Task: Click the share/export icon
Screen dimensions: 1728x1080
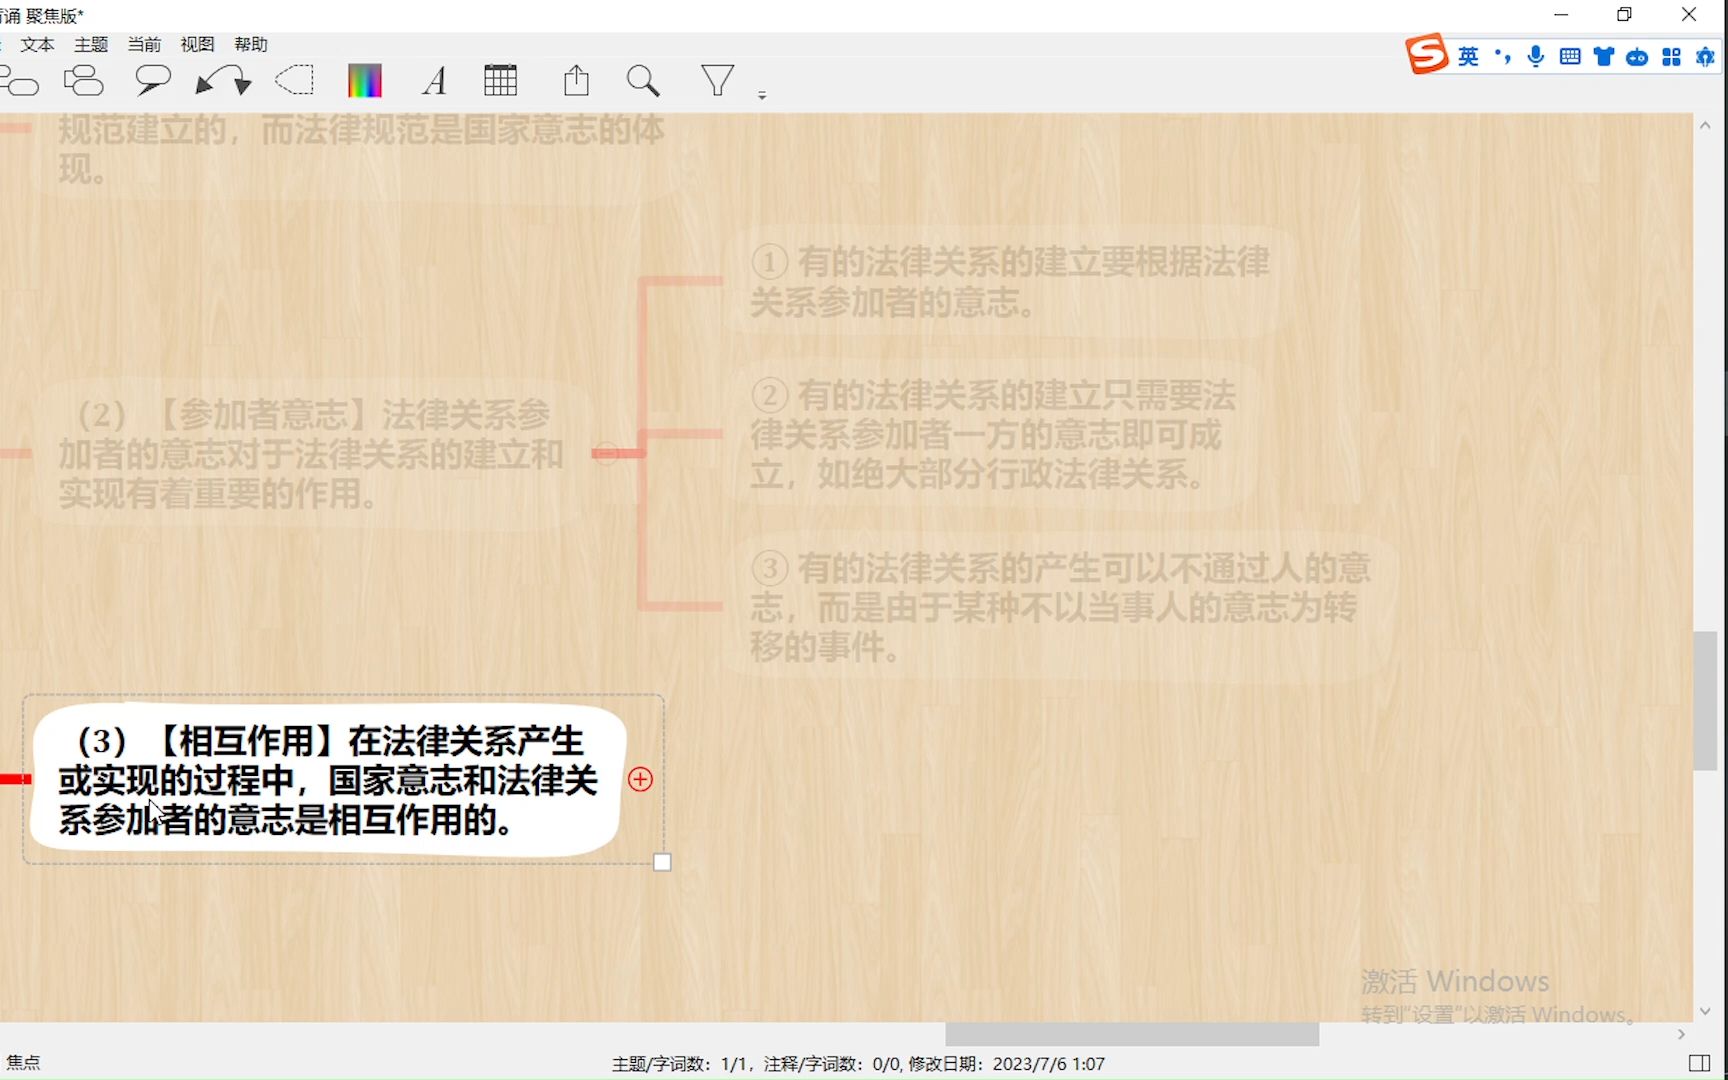Action: (576, 80)
